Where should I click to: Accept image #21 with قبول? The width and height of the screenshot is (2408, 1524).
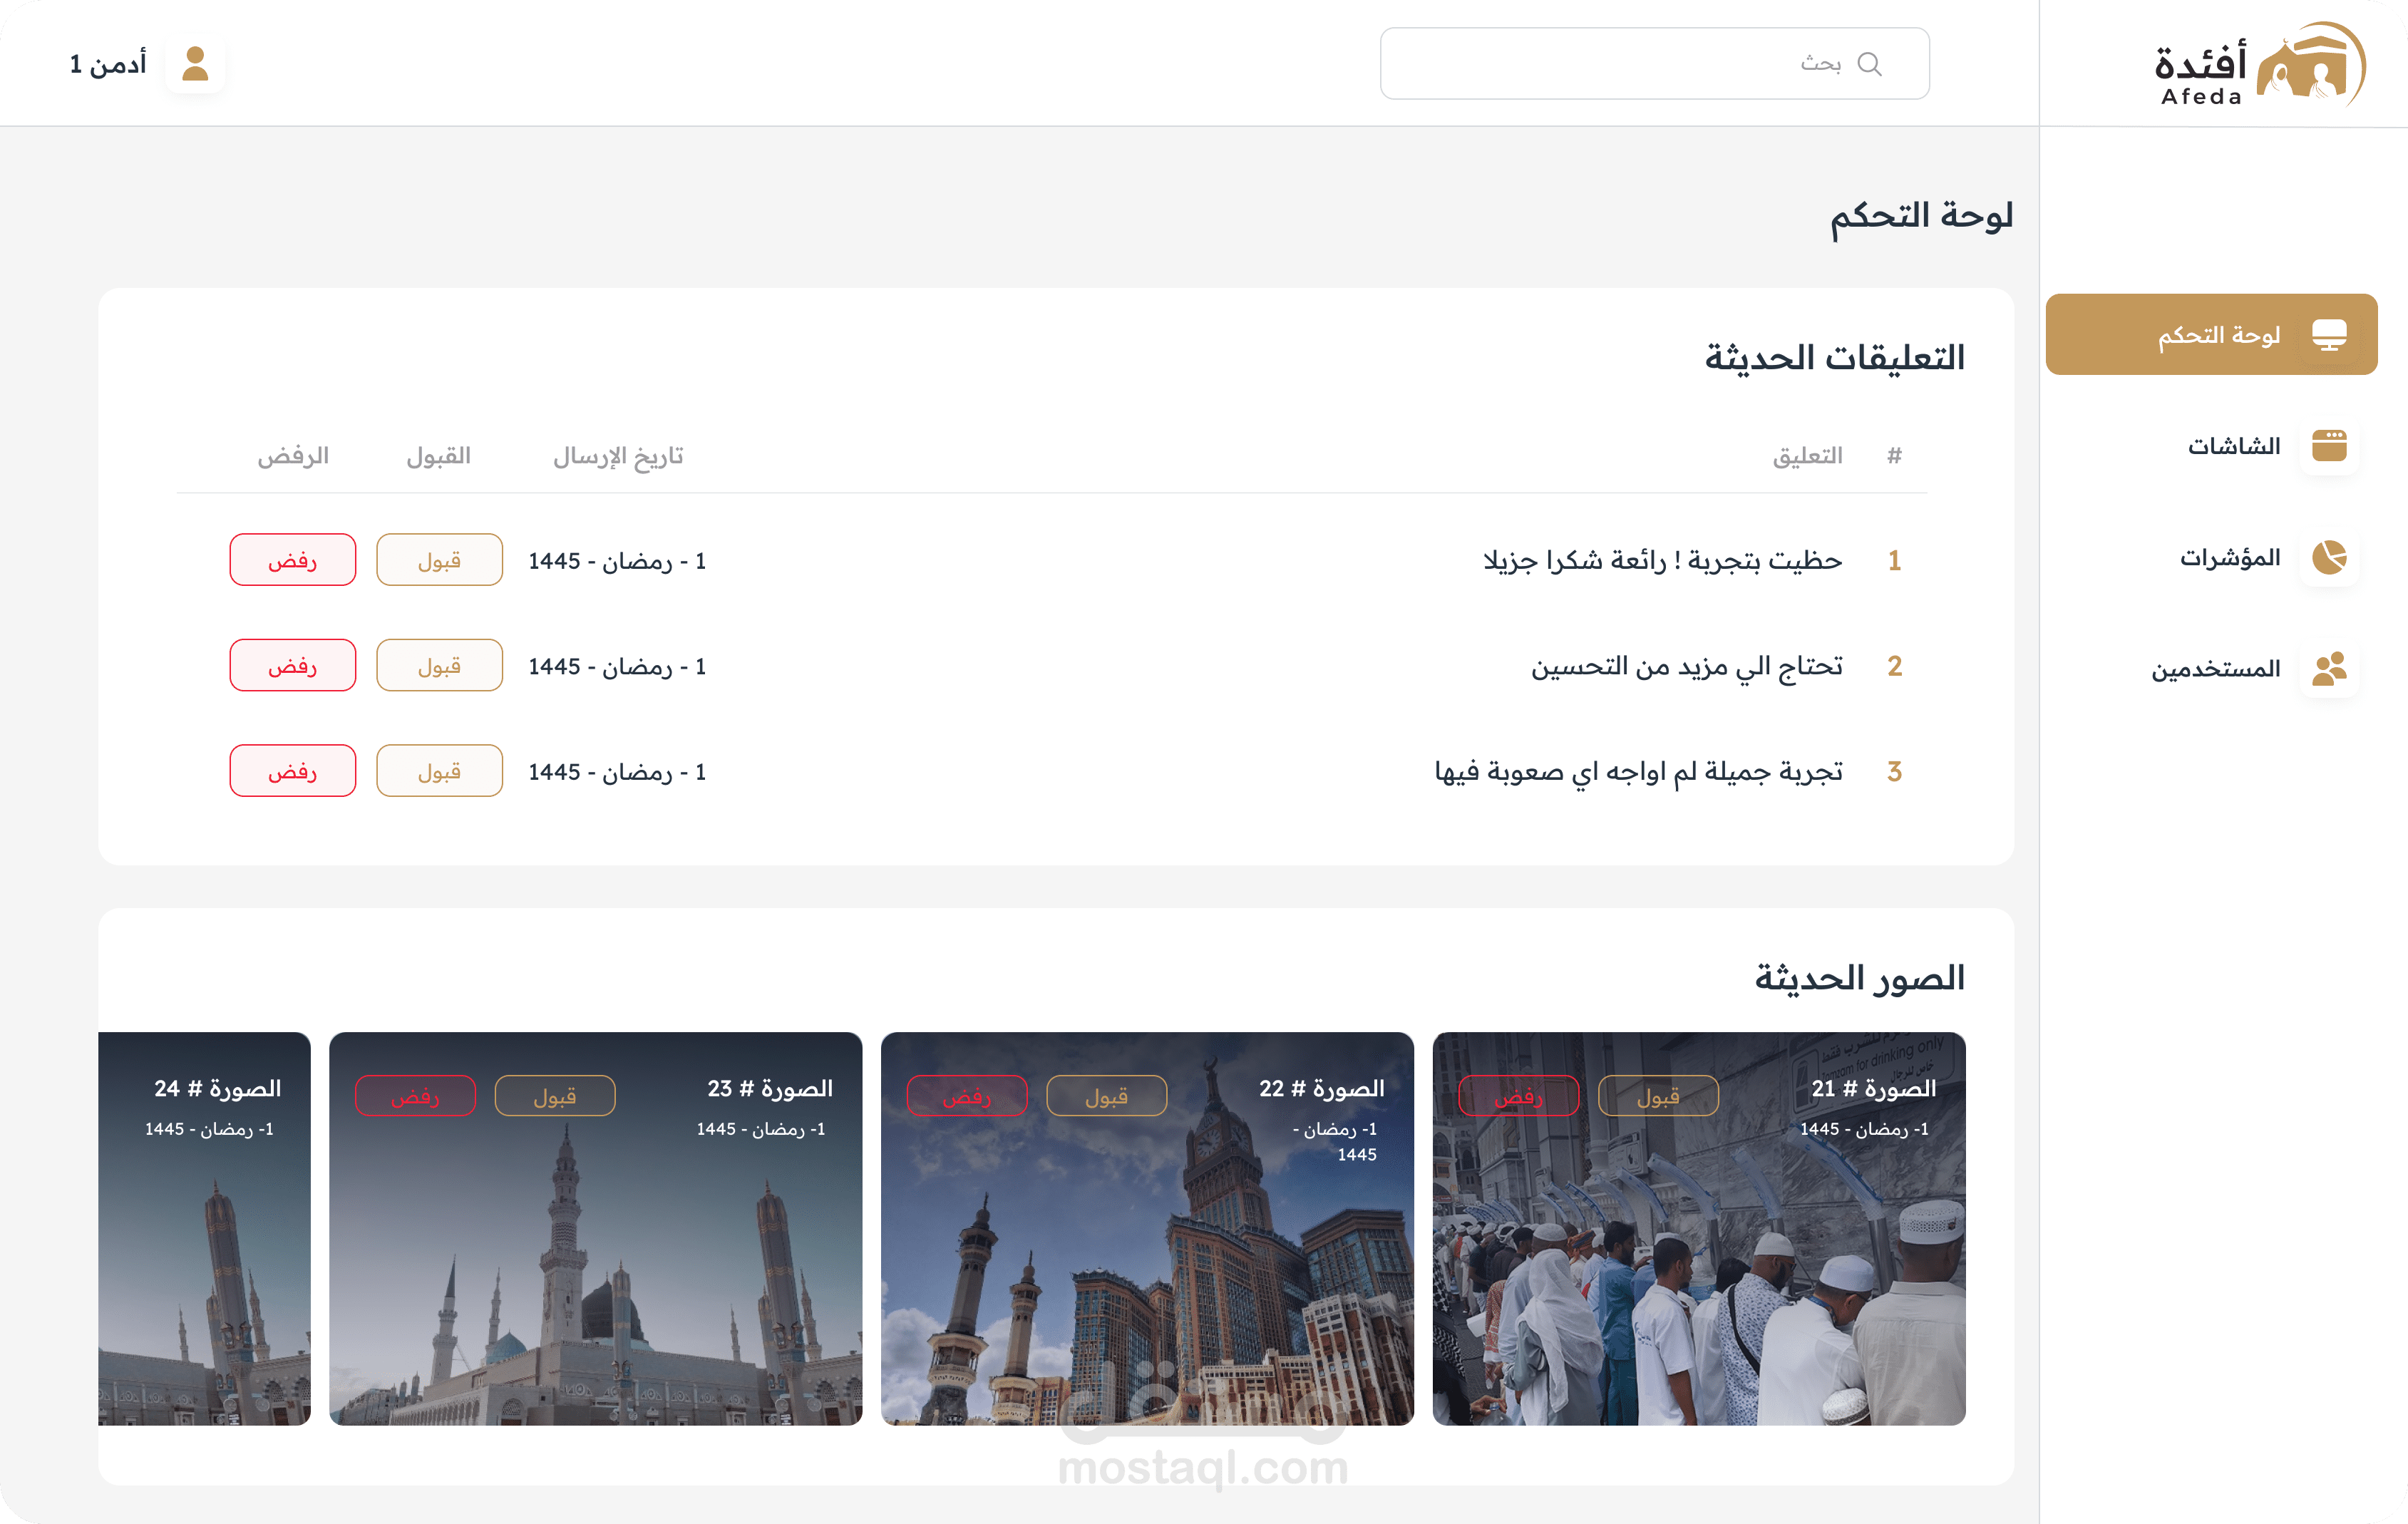coord(1658,1096)
